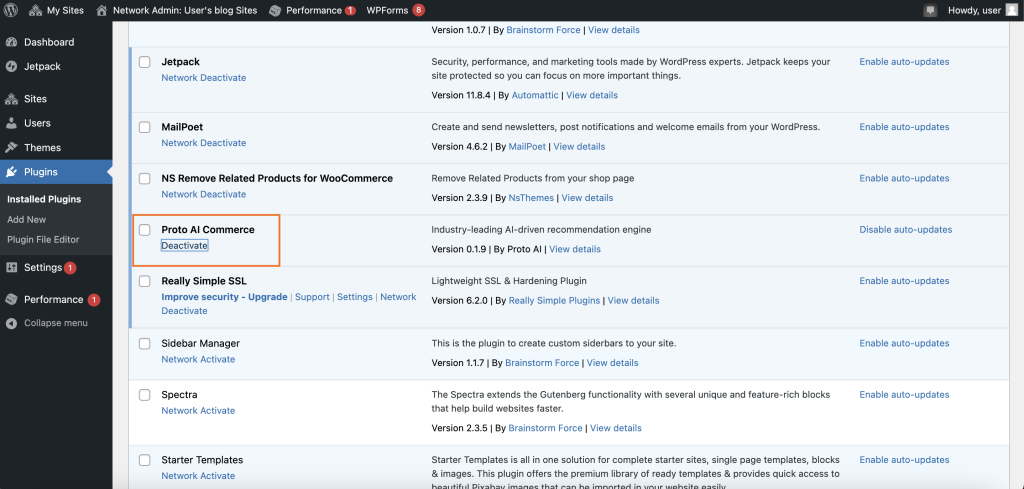Open Network Admin: User's blog Sites
The height and width of the screenshot is (489, 1024).
pos(176,10)
